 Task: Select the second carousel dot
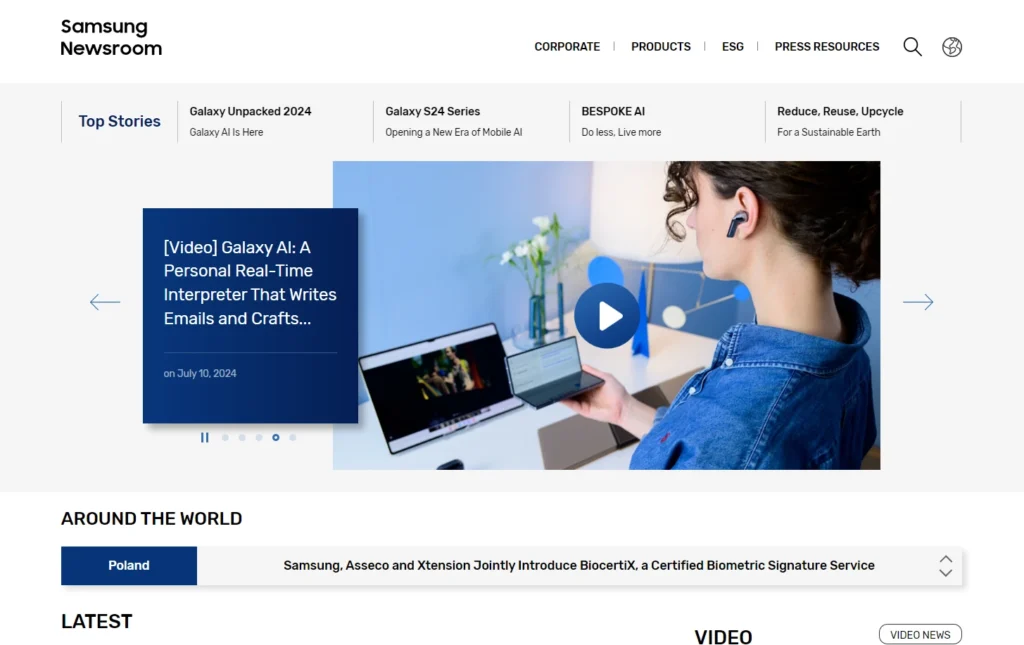tap(242, 437)
